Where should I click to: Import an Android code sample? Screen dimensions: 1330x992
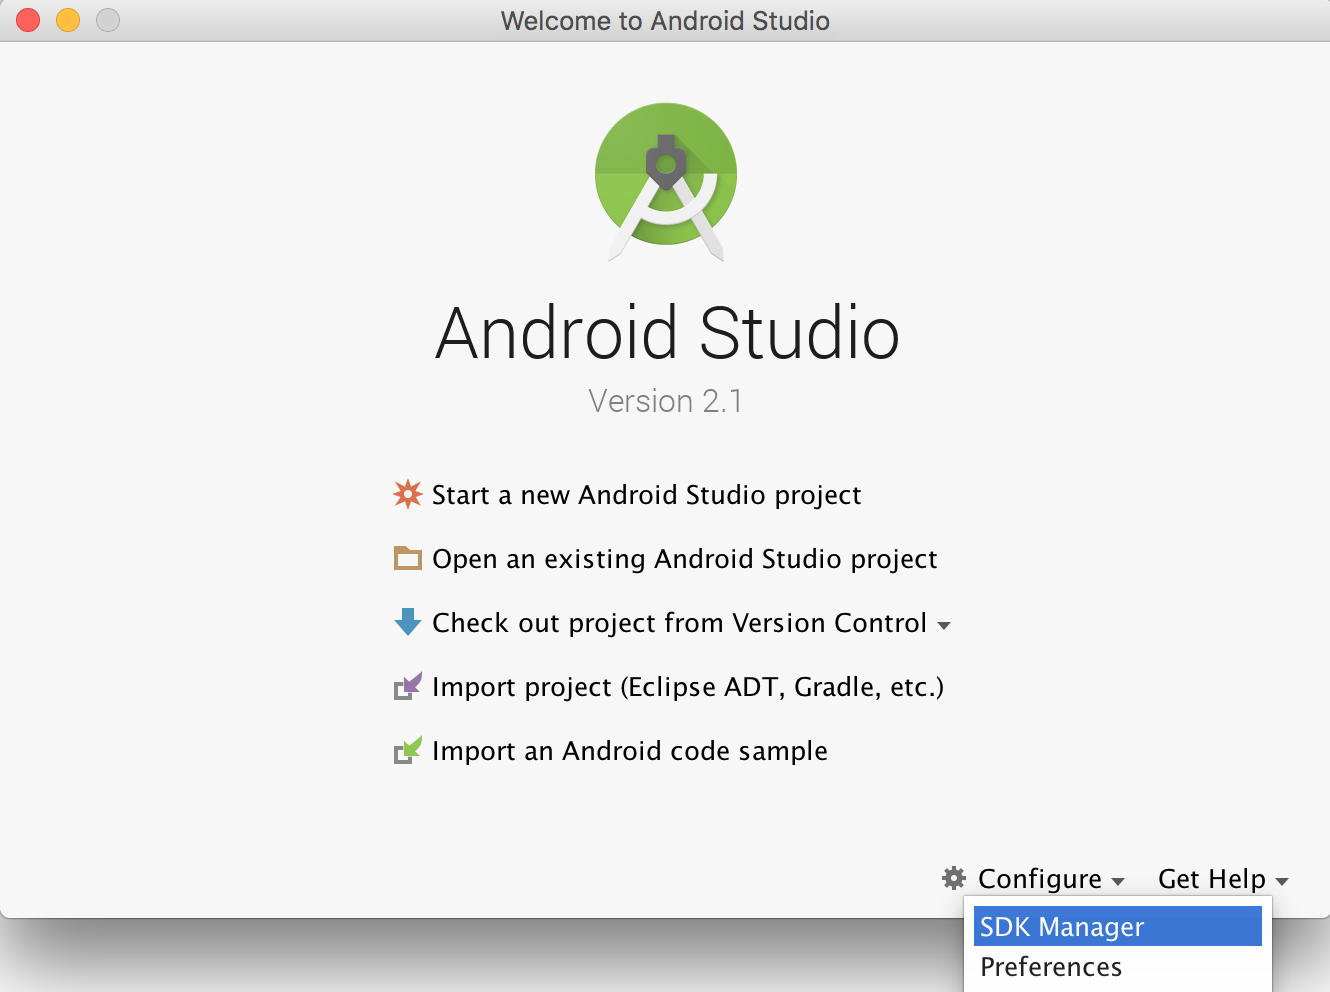point(629,750)
